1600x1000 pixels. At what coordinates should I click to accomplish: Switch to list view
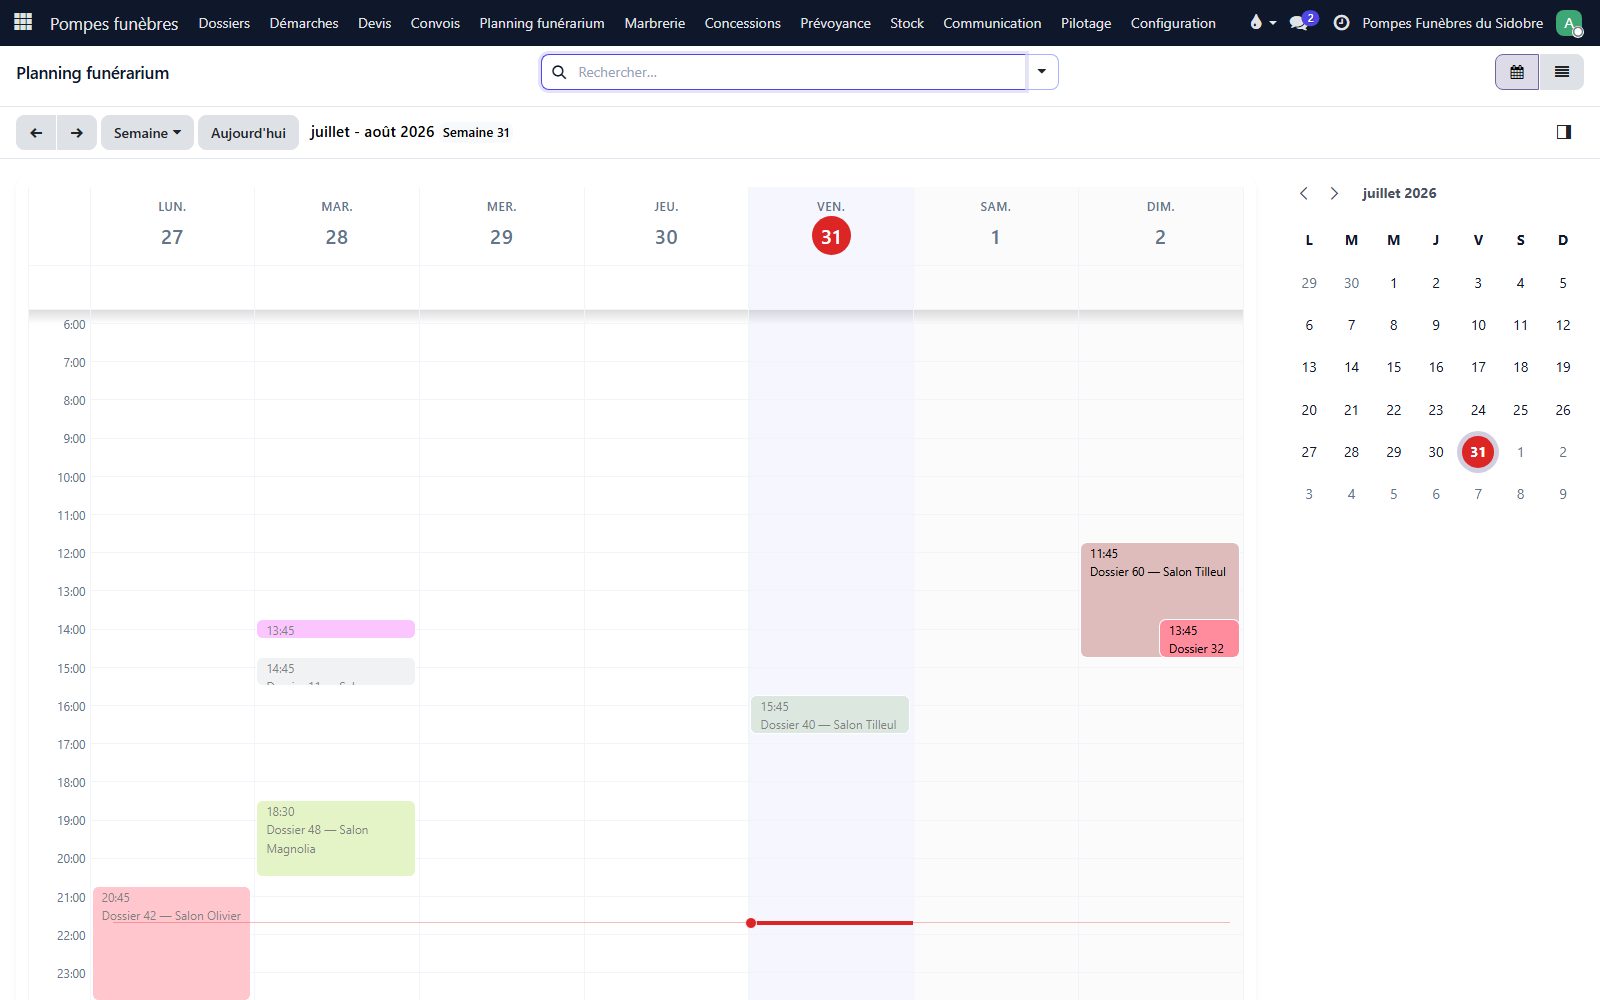click(1561, 72)
